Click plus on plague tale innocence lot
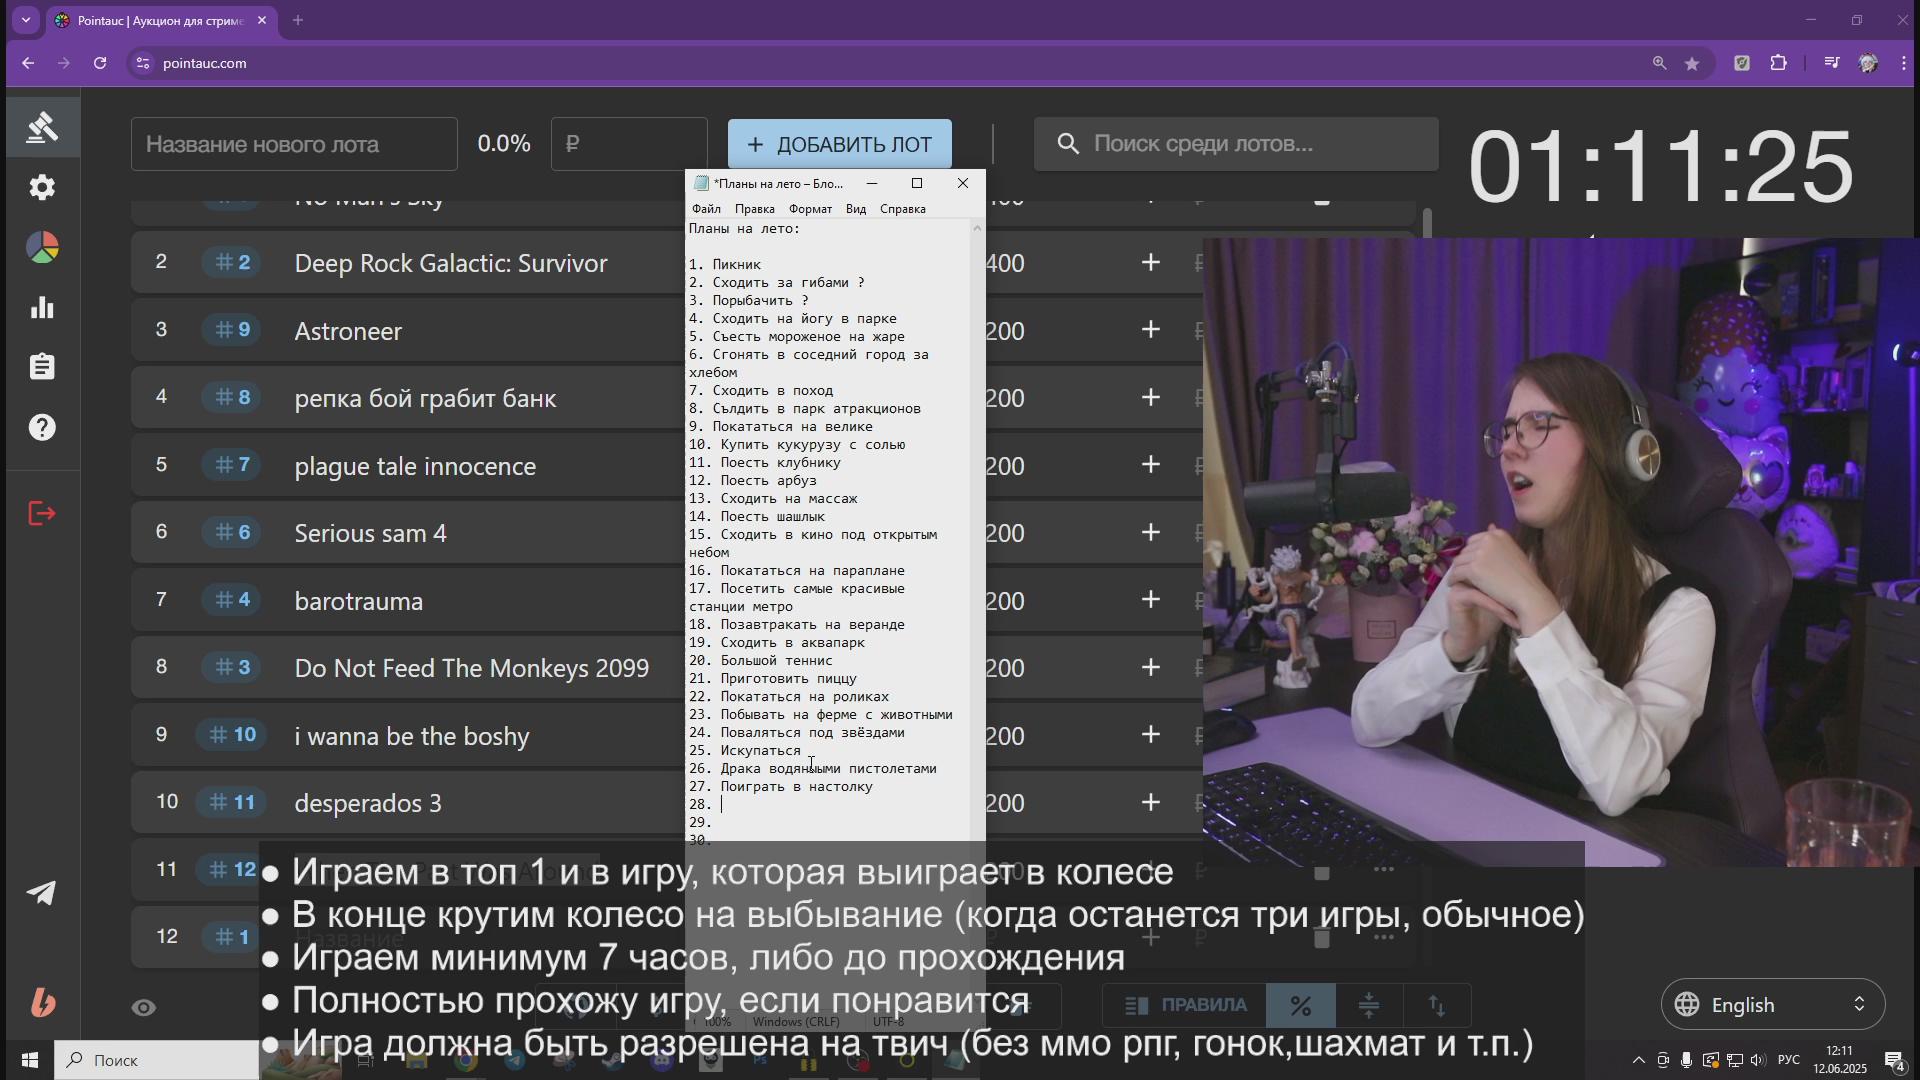Image resolution: width=1920 pixels, height=1080 pixels. point(1151,465)
